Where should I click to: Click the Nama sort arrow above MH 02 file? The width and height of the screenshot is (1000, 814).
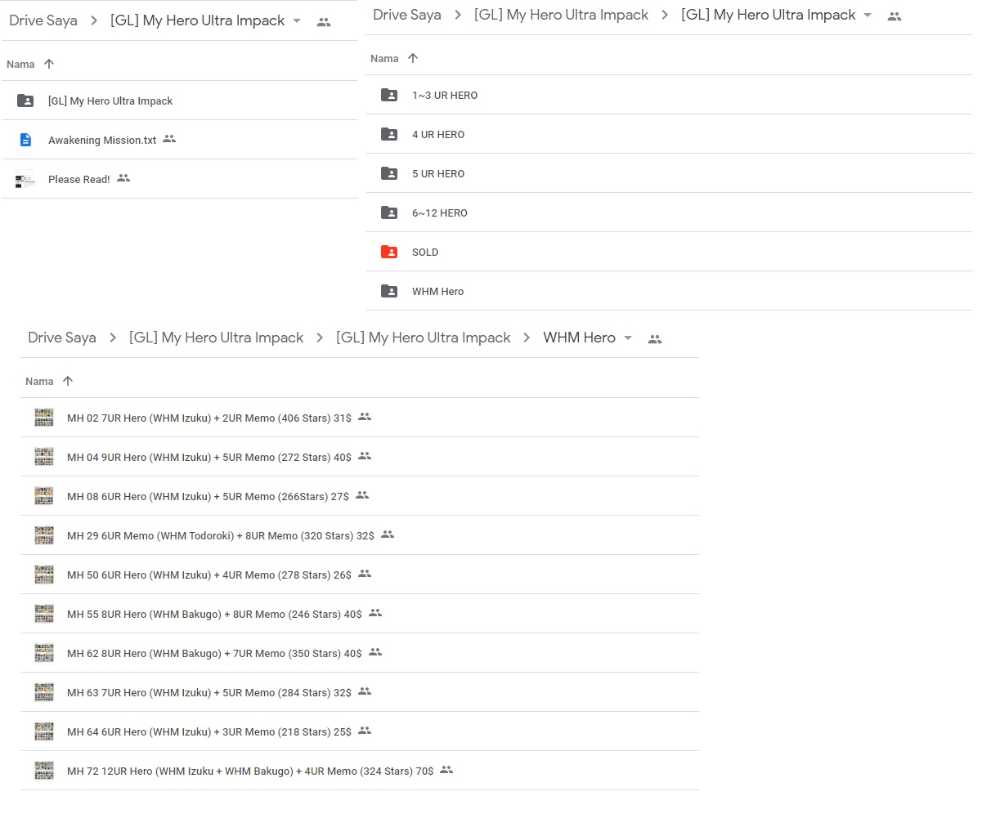point(68,381)
